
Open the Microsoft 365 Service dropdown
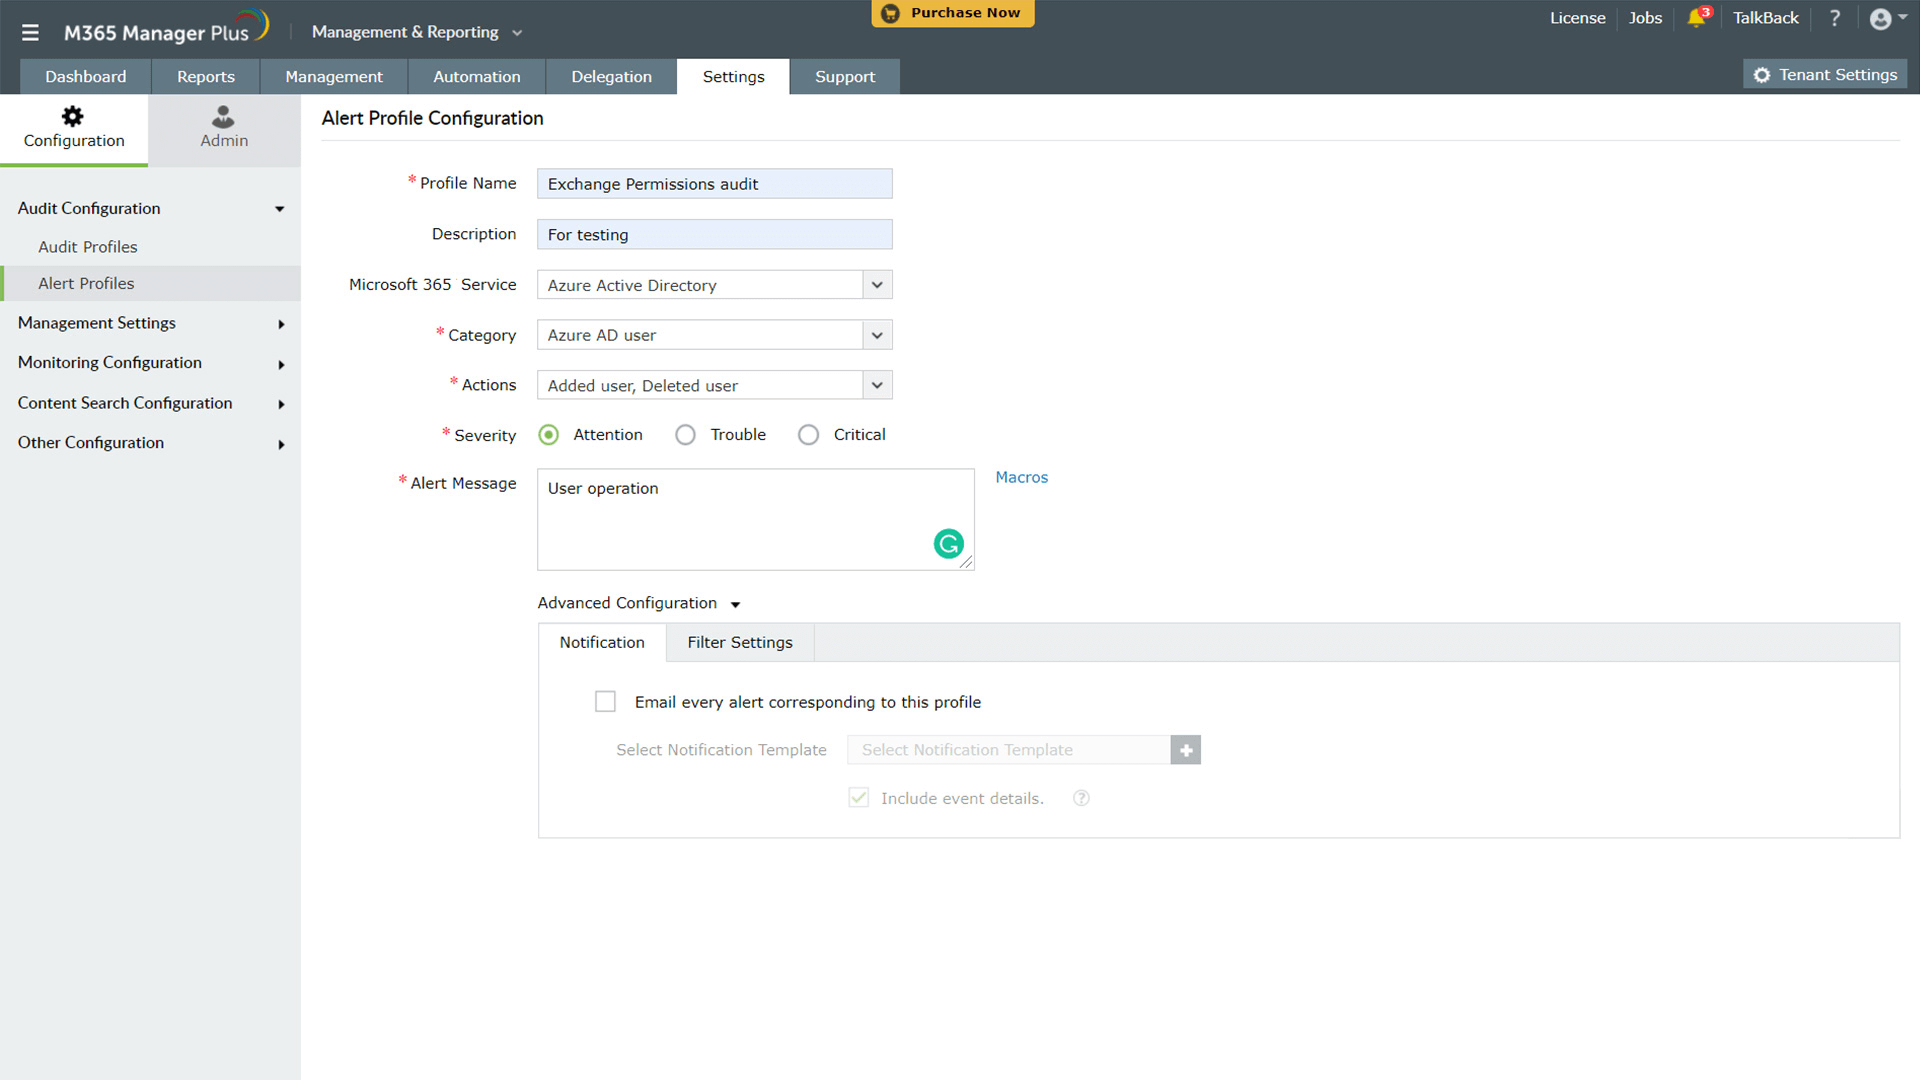pyautogui.click(x=714, y=285)
